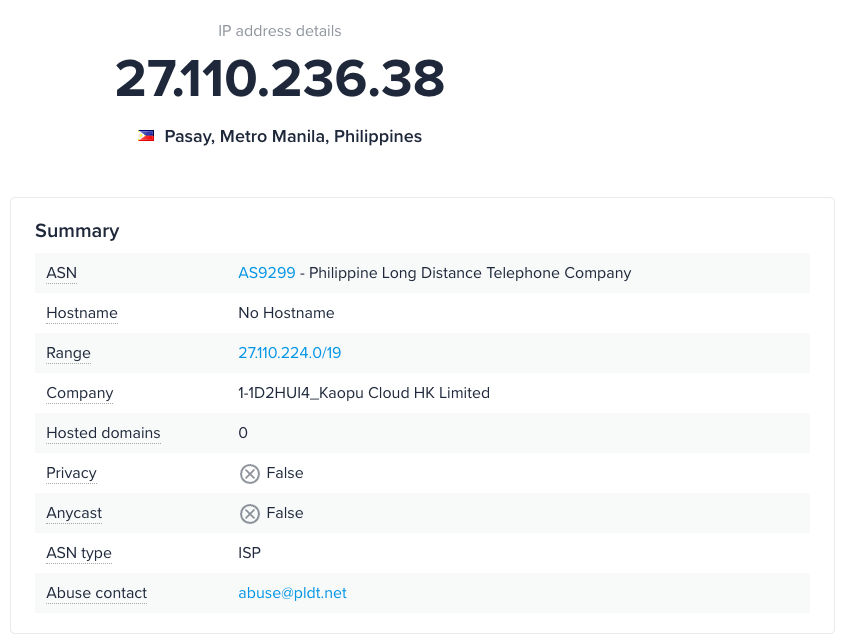The width and height of the screenshot is (855, 643).
Task: Click the Company label
Action: pyautogui.click(x=79, y=393)
